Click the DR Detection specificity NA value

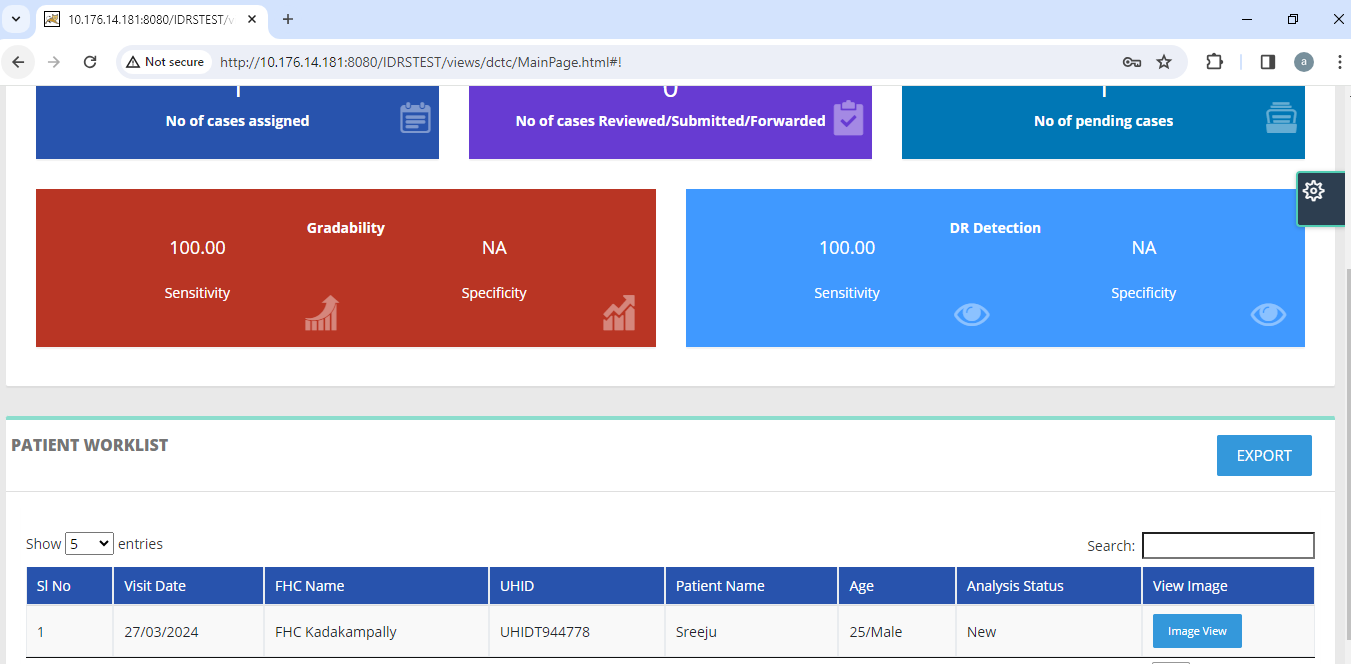pyautogui.click(x=1144, y=248)
